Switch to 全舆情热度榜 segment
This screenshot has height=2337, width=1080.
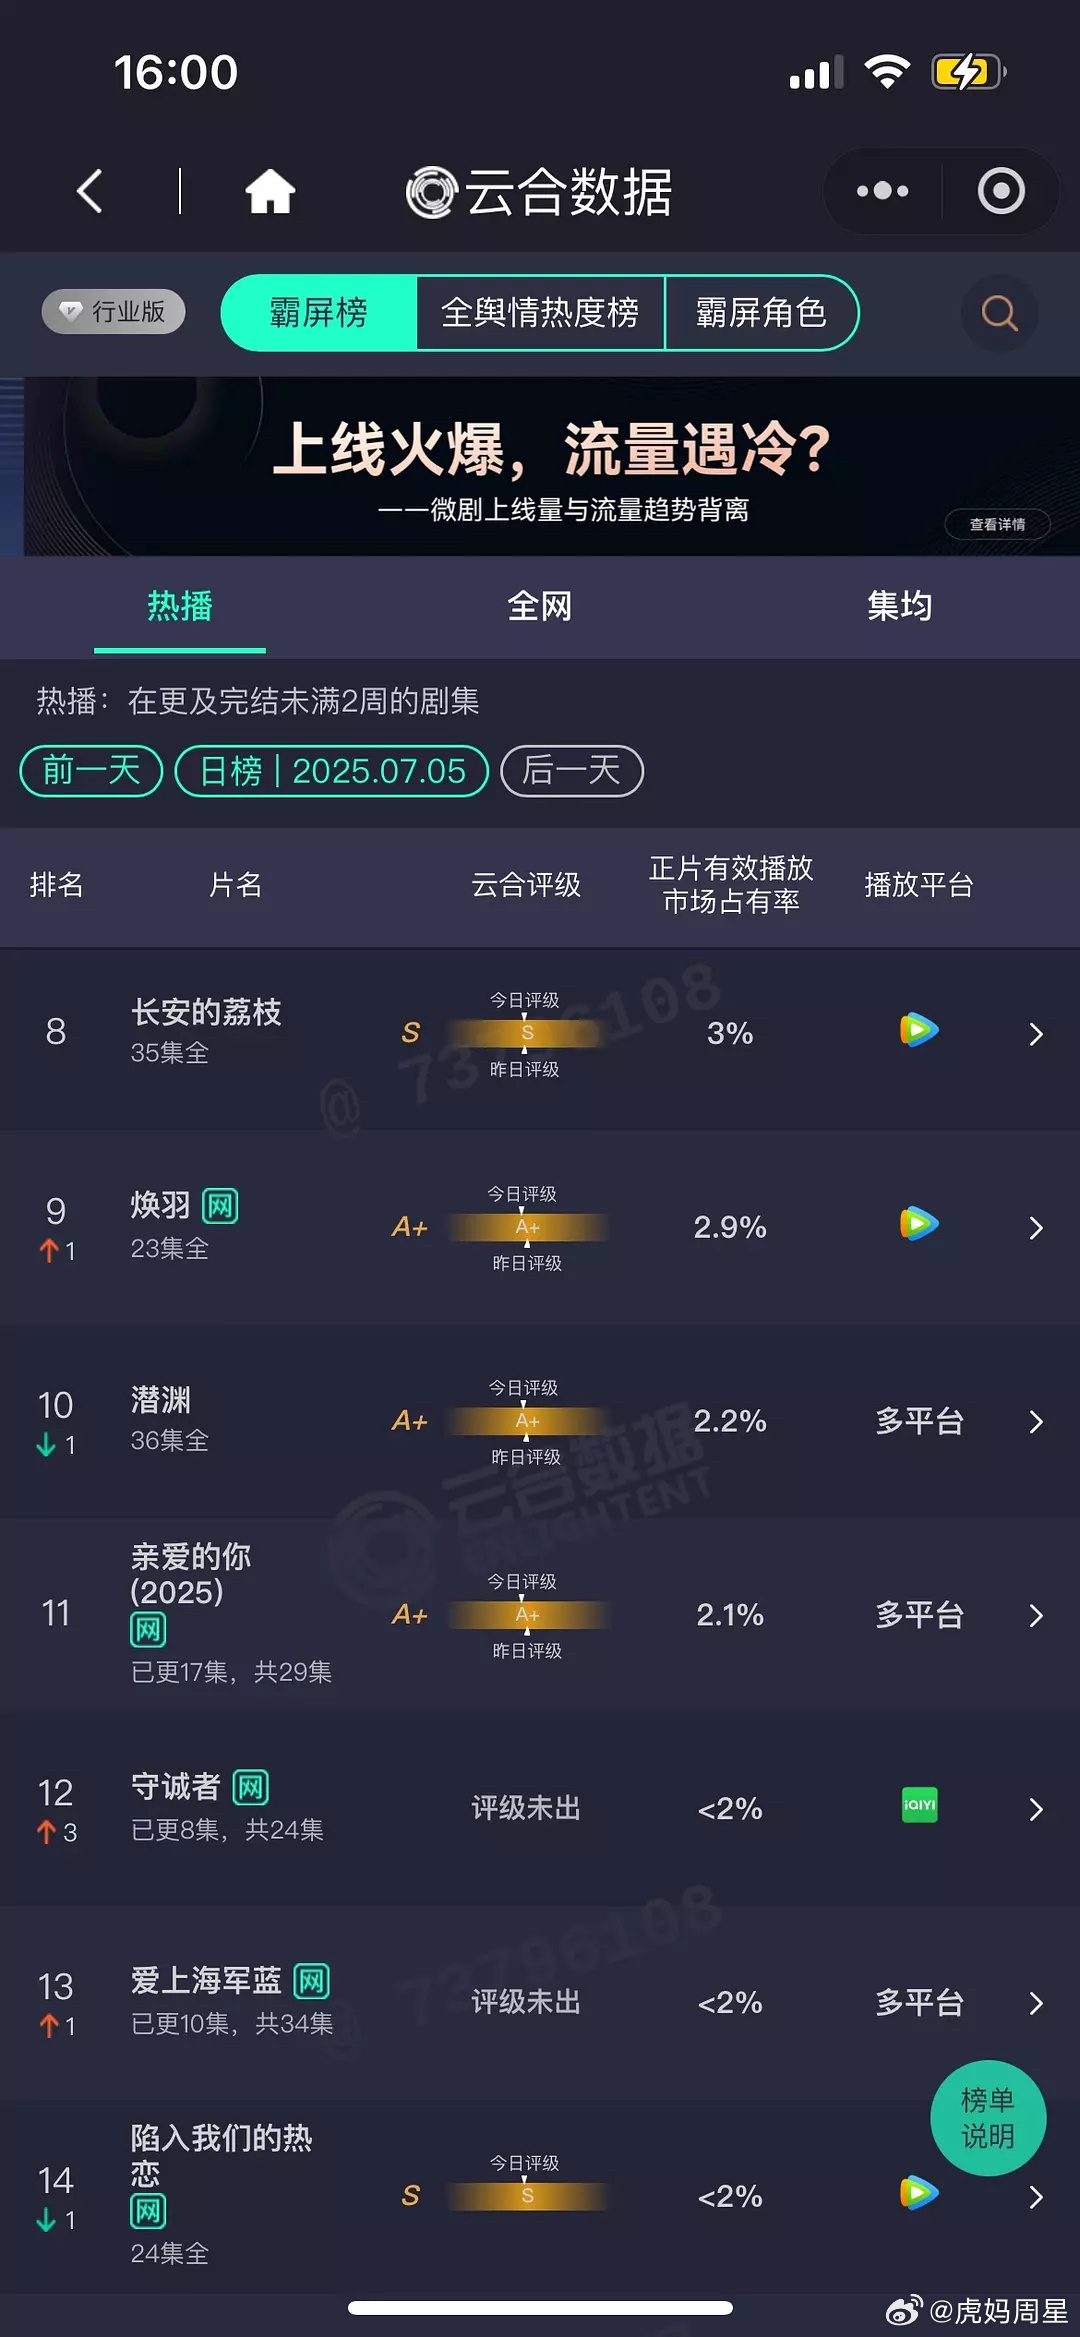click(540, 313)
